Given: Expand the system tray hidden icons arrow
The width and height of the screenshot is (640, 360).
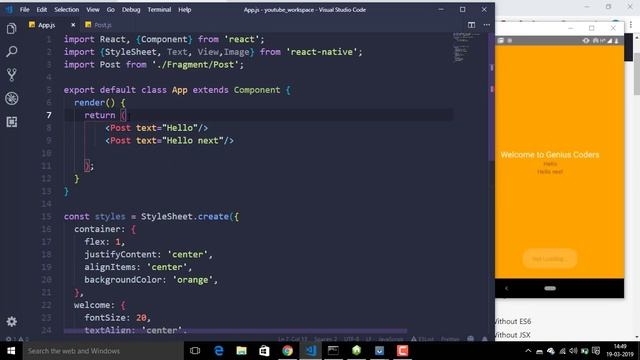Looking at the screenshot, I should coord(528,351).
